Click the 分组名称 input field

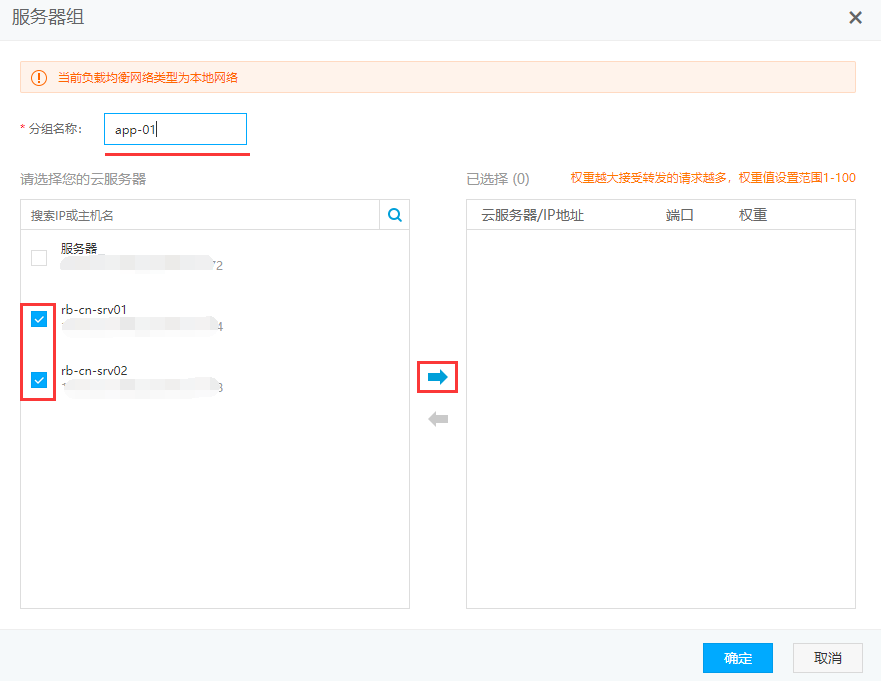click(175, 129)
